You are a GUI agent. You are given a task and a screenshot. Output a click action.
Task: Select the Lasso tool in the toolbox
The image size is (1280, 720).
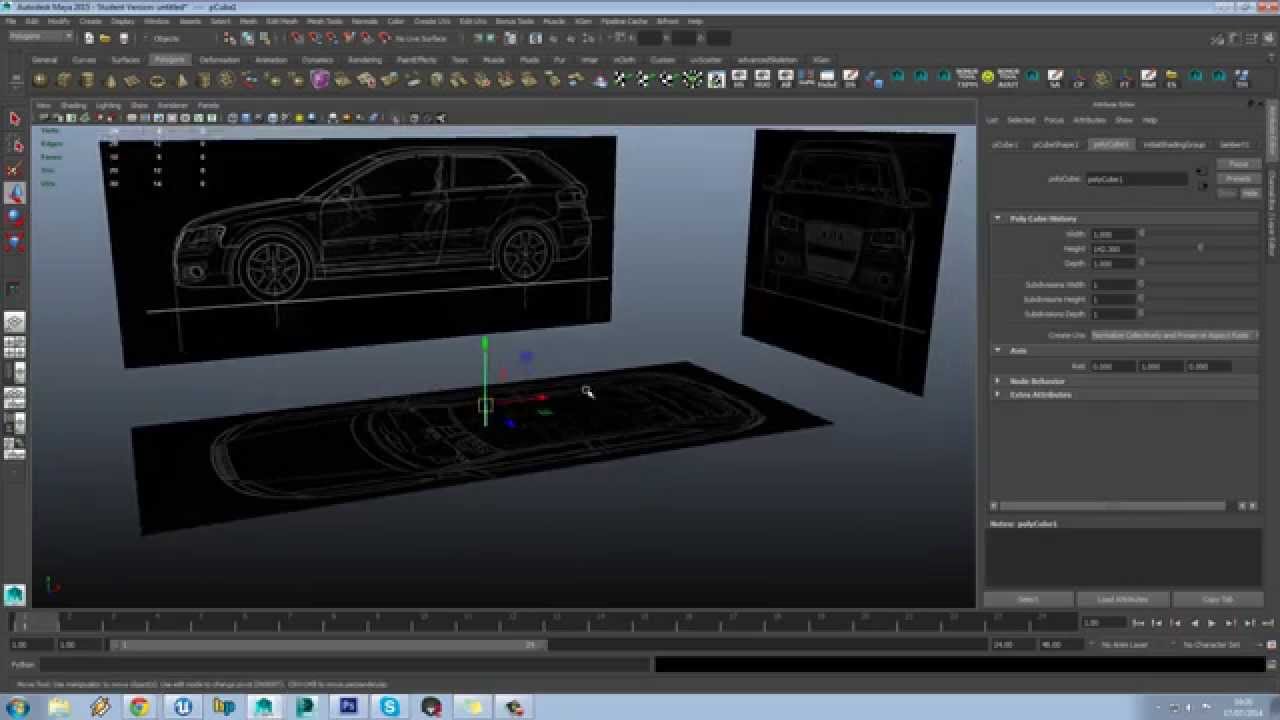(x=14, y=145)
